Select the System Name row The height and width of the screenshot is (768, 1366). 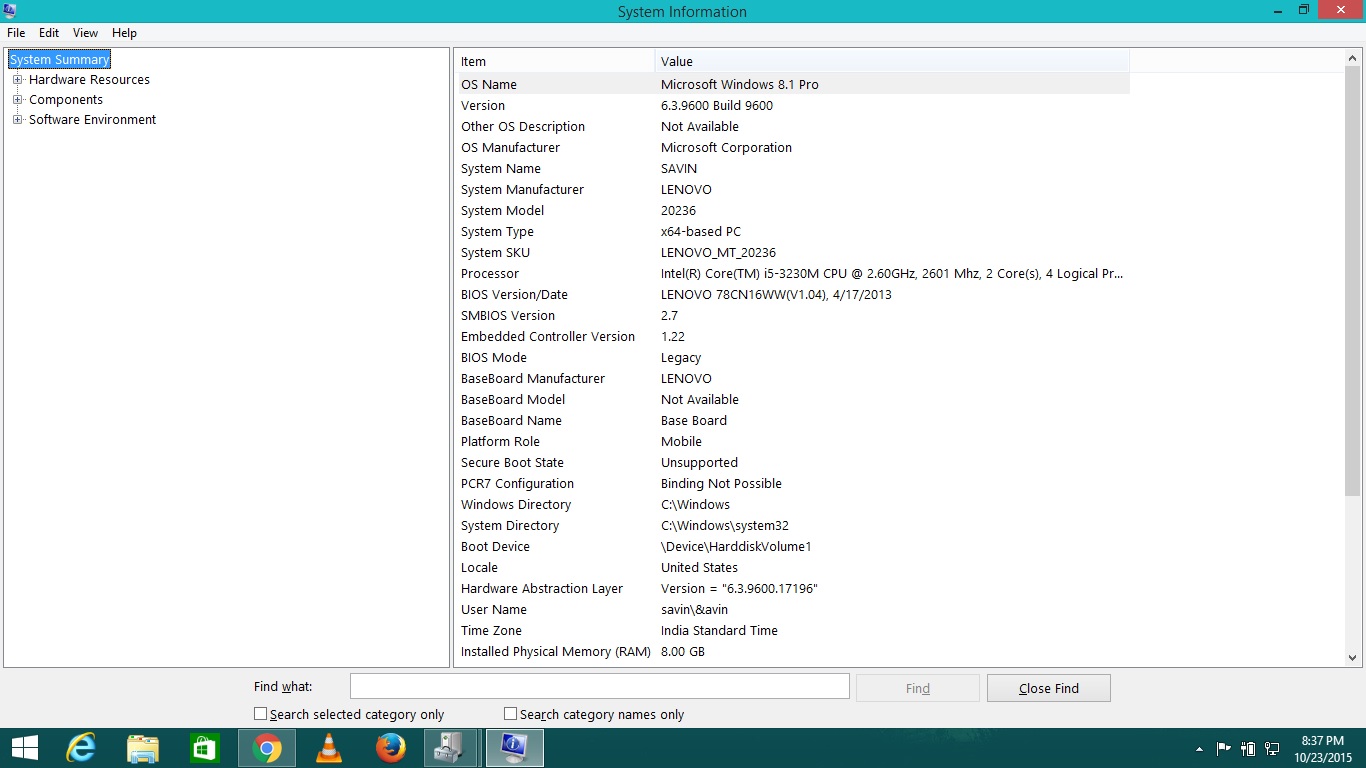(x=794, y=168)
